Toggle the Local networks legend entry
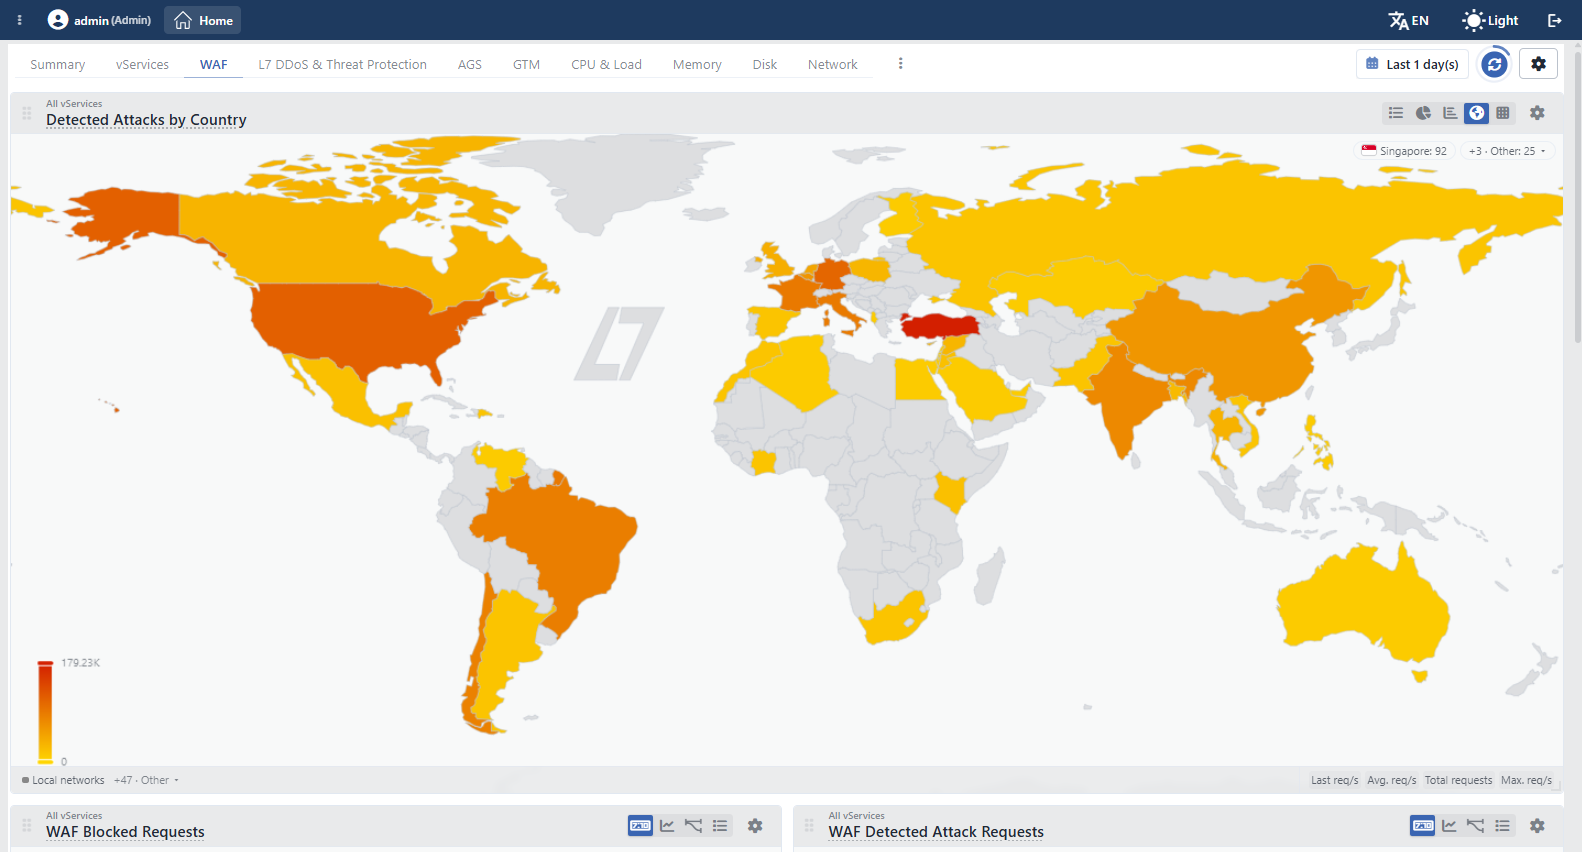 [63, 780]
